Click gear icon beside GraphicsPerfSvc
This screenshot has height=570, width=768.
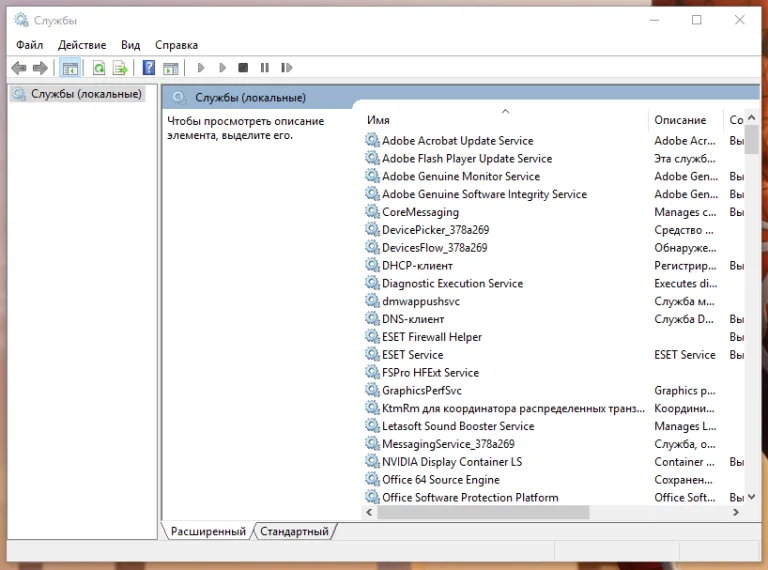click(372, 390)
